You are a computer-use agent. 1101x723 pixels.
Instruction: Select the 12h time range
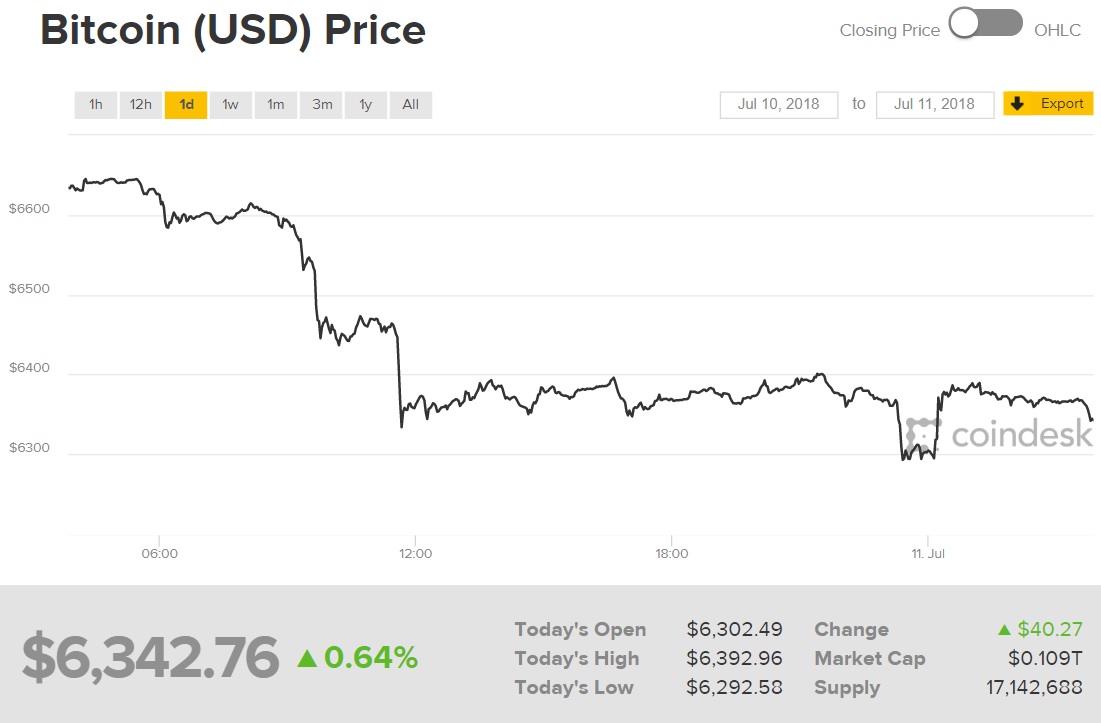(x=140, y=104)
